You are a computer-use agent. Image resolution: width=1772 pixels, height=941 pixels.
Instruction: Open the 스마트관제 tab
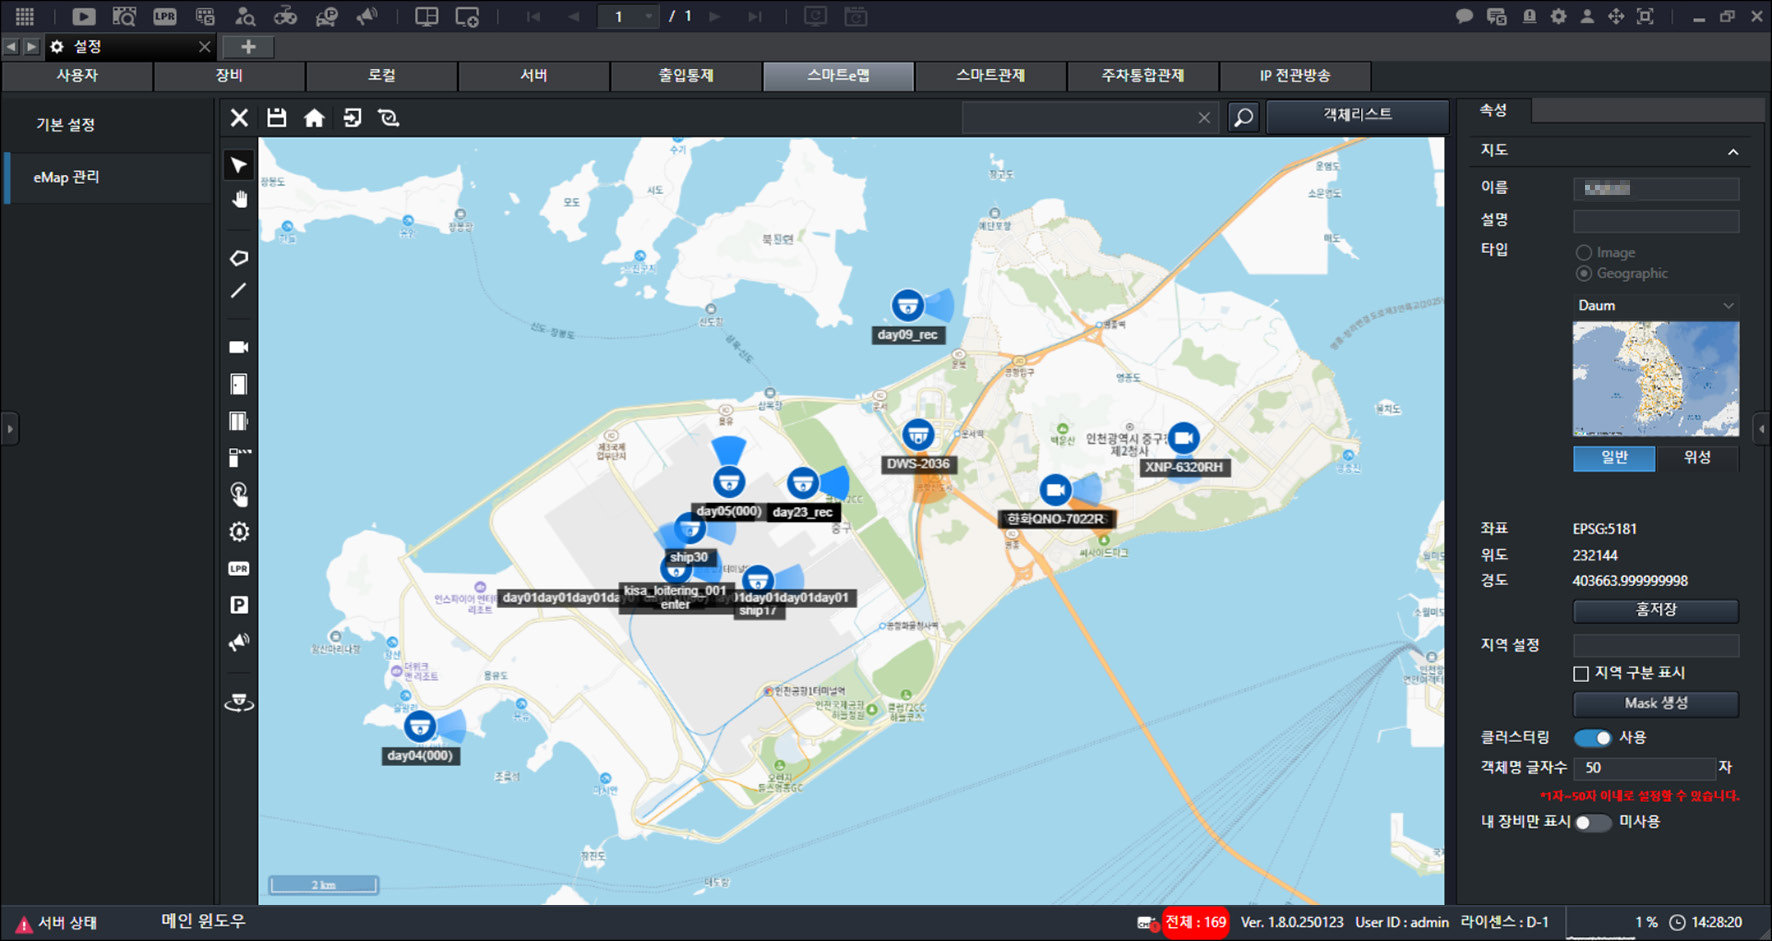coord(990,76)
